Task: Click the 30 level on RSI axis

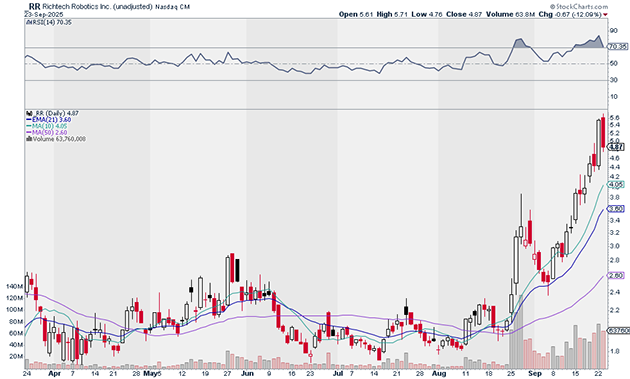Action: coord(614,80)
